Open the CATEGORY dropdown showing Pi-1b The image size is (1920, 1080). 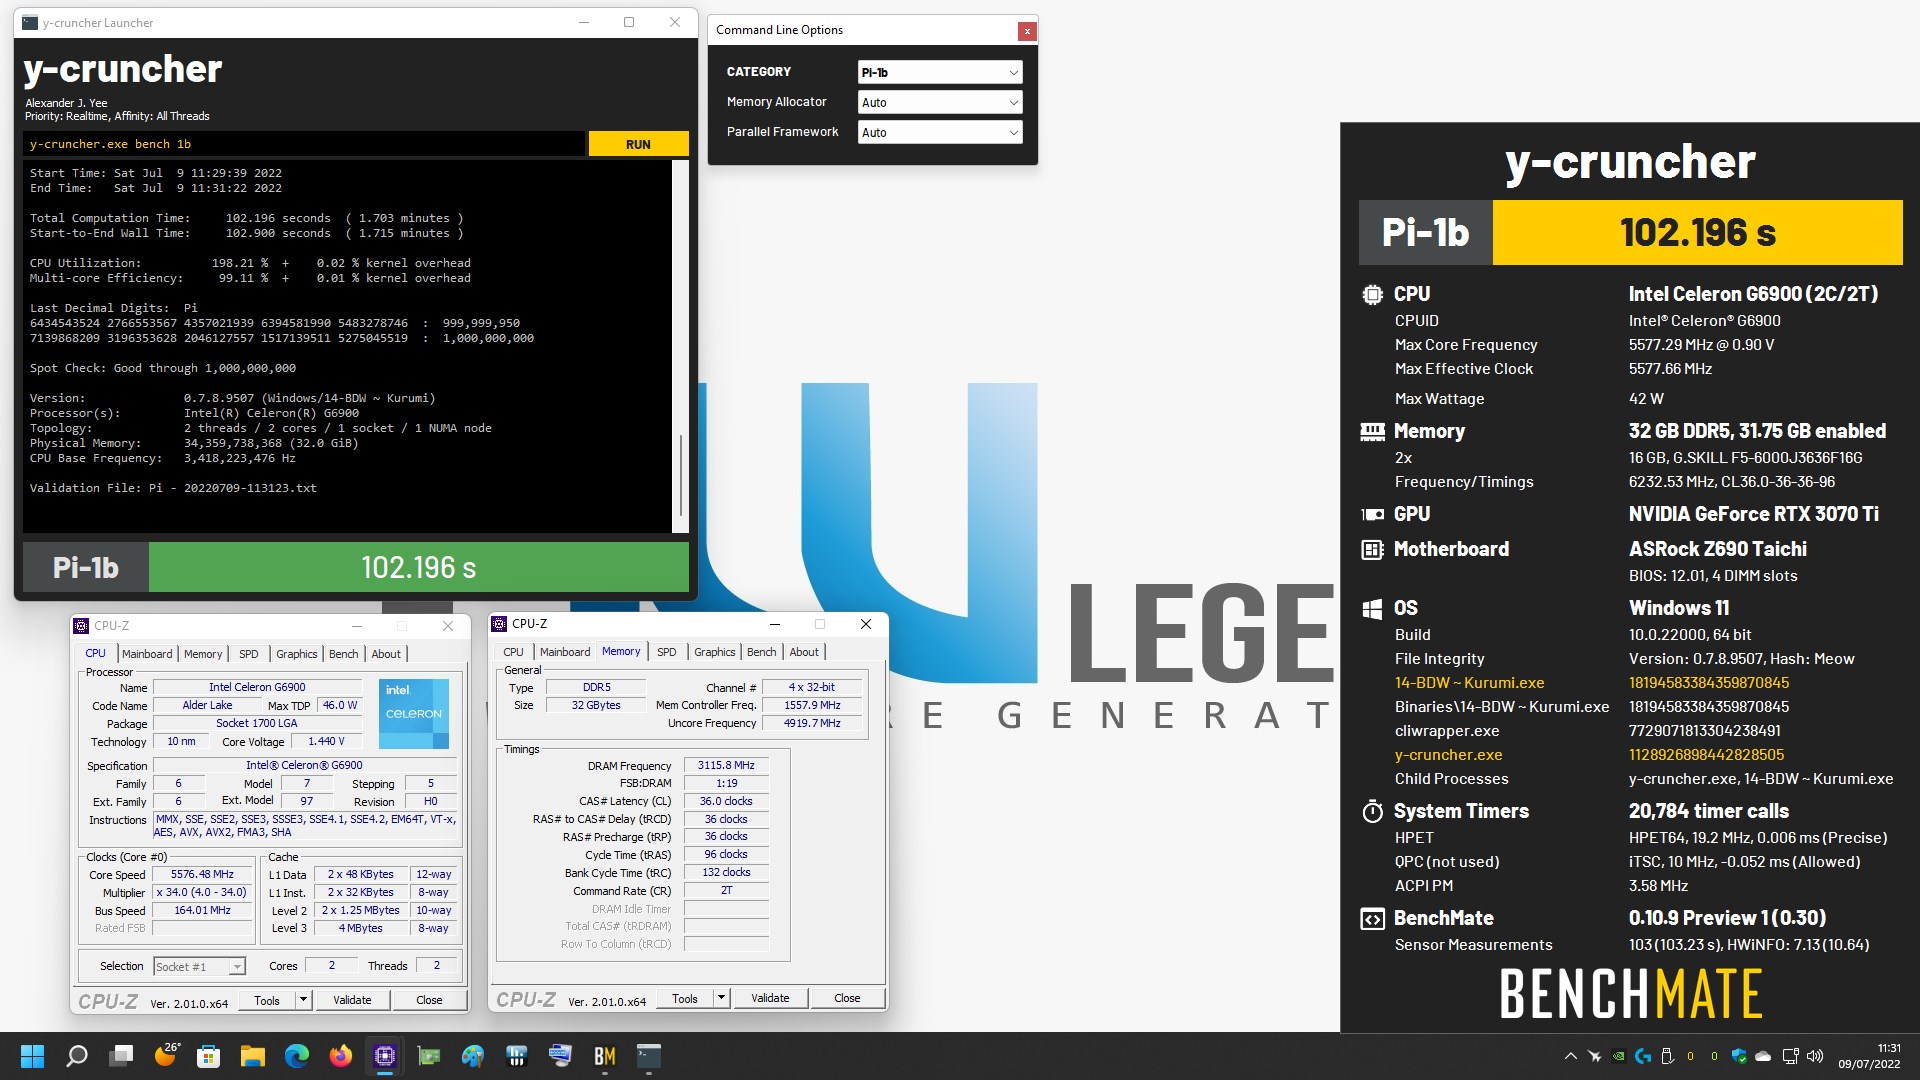(940, 72)
